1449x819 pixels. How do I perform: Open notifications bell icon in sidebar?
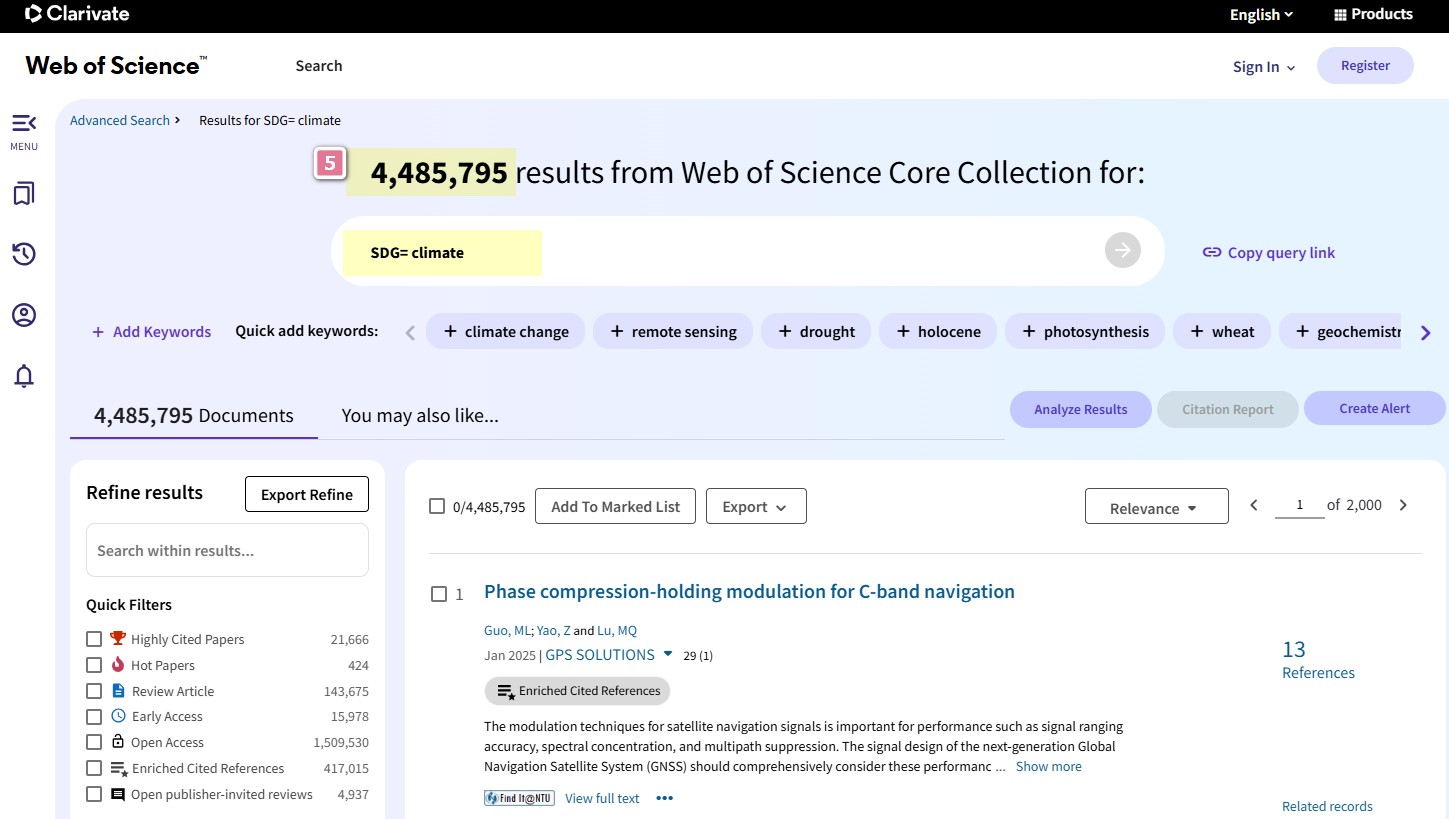[x=24, y=376]
